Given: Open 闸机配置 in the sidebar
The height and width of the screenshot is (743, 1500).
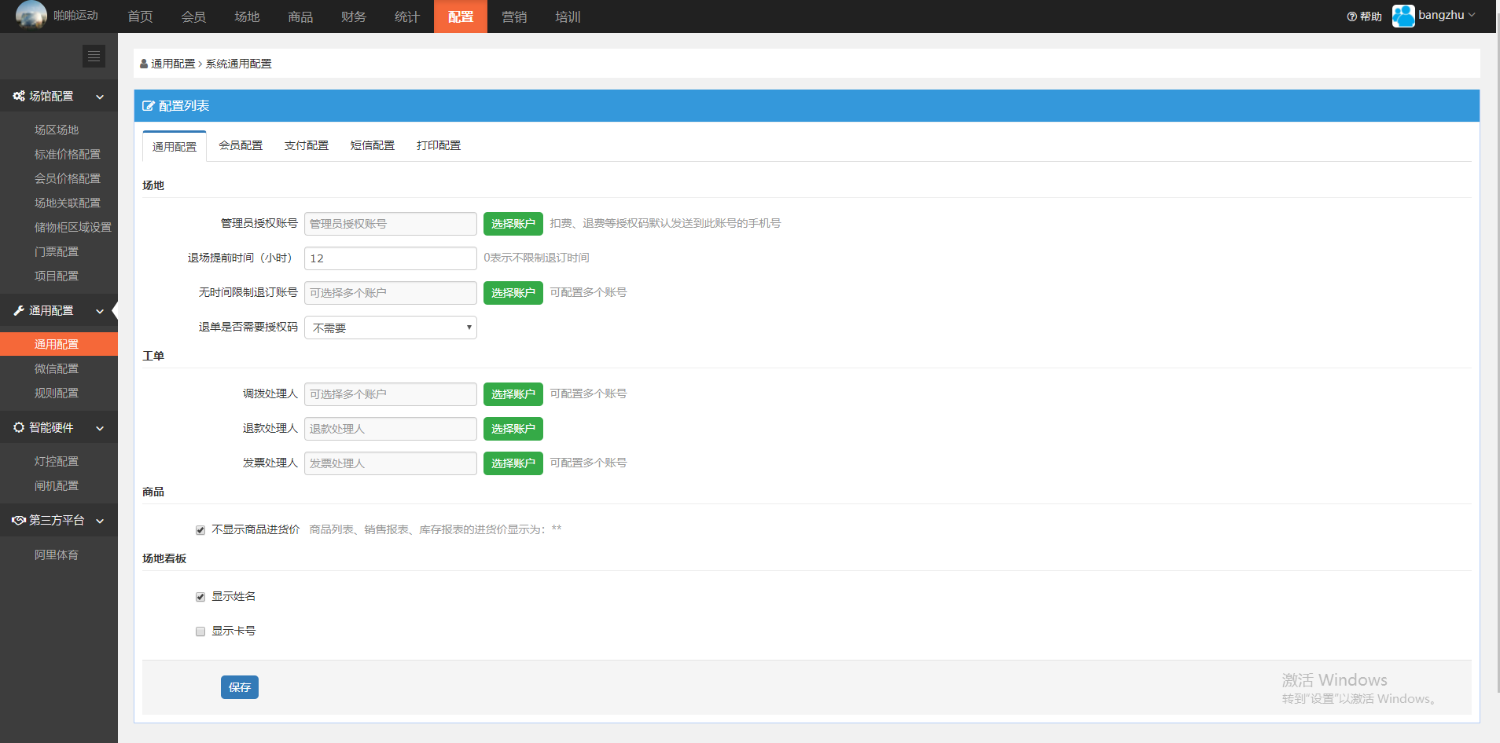Looking at the screenshot, I should tap(59, 486).
